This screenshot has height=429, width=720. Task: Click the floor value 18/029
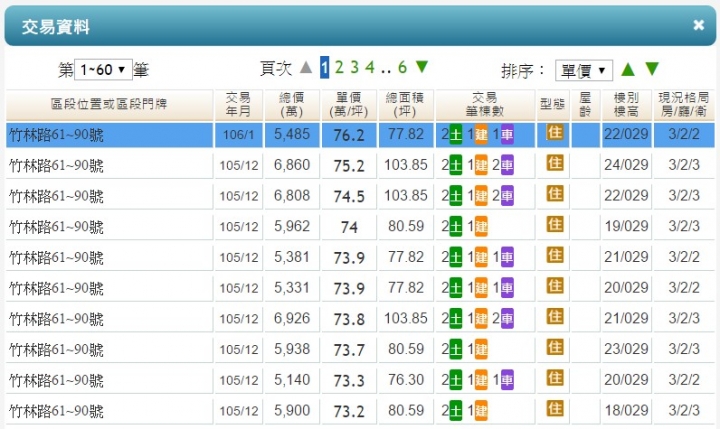[626, 410]
